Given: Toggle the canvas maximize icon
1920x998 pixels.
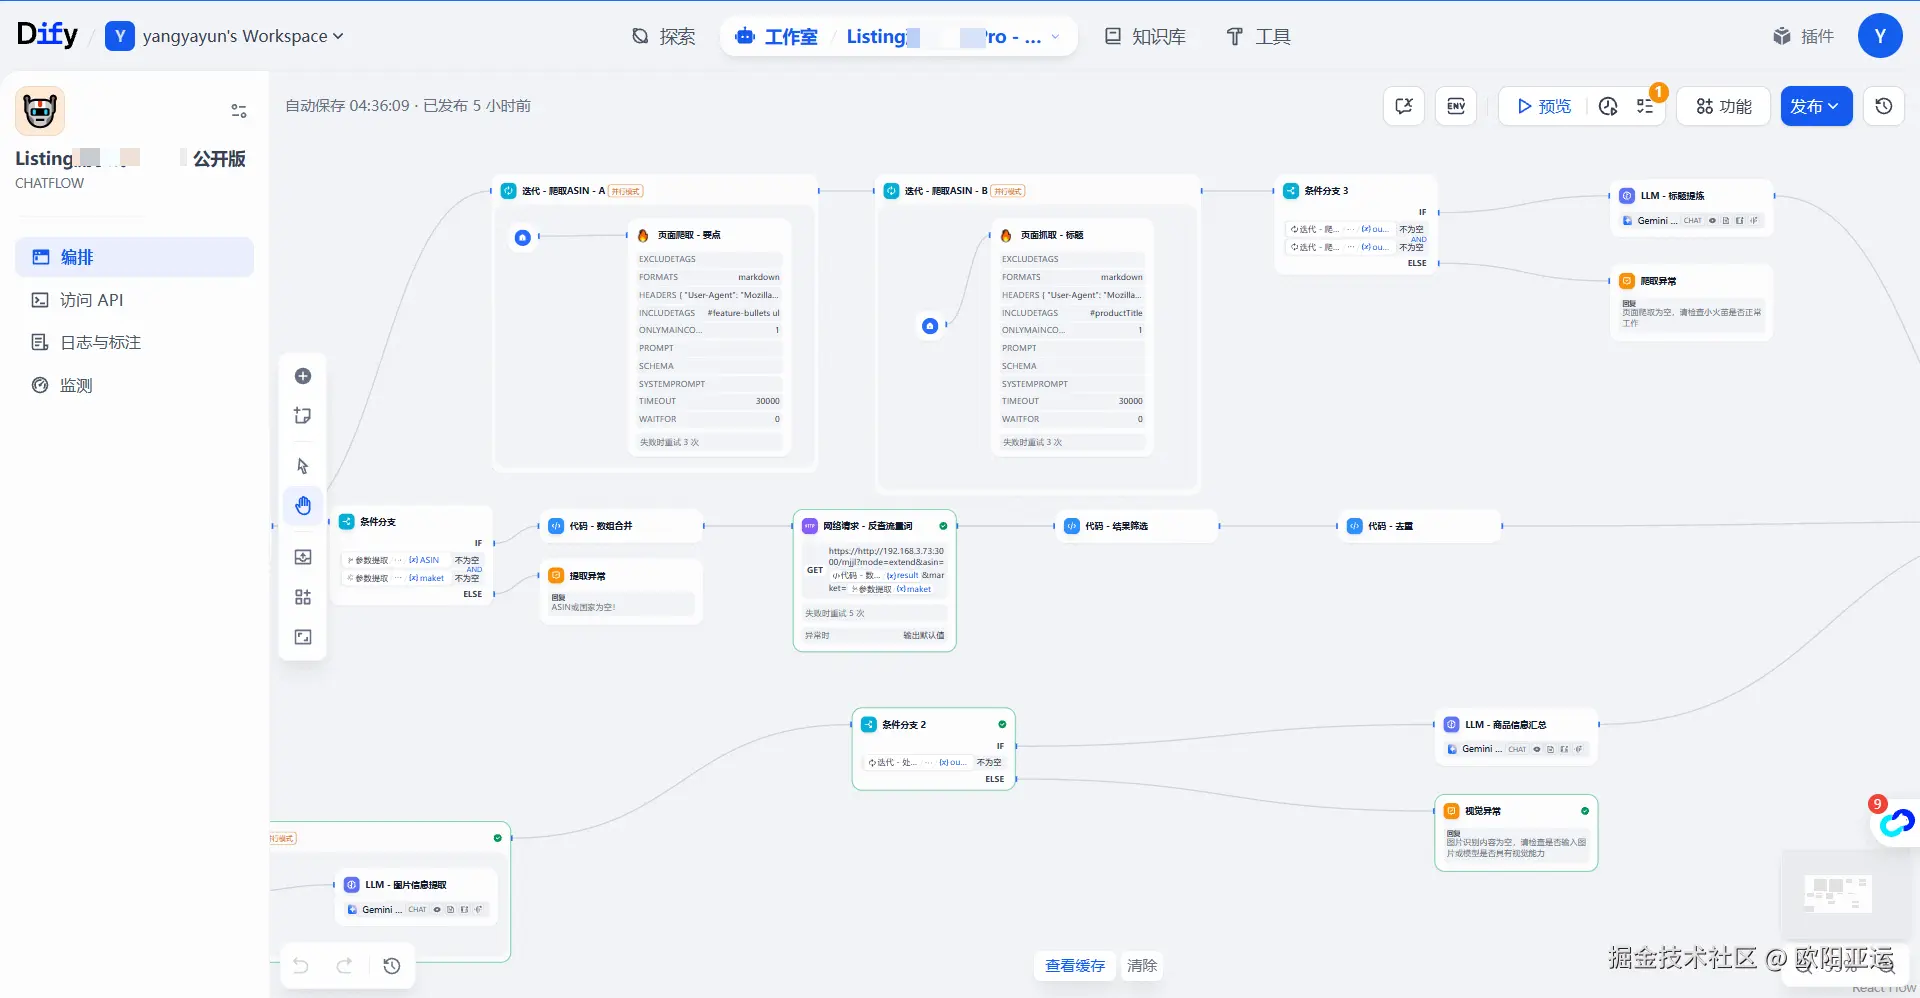Looking at the screenshot, I should tap(303, 637).
